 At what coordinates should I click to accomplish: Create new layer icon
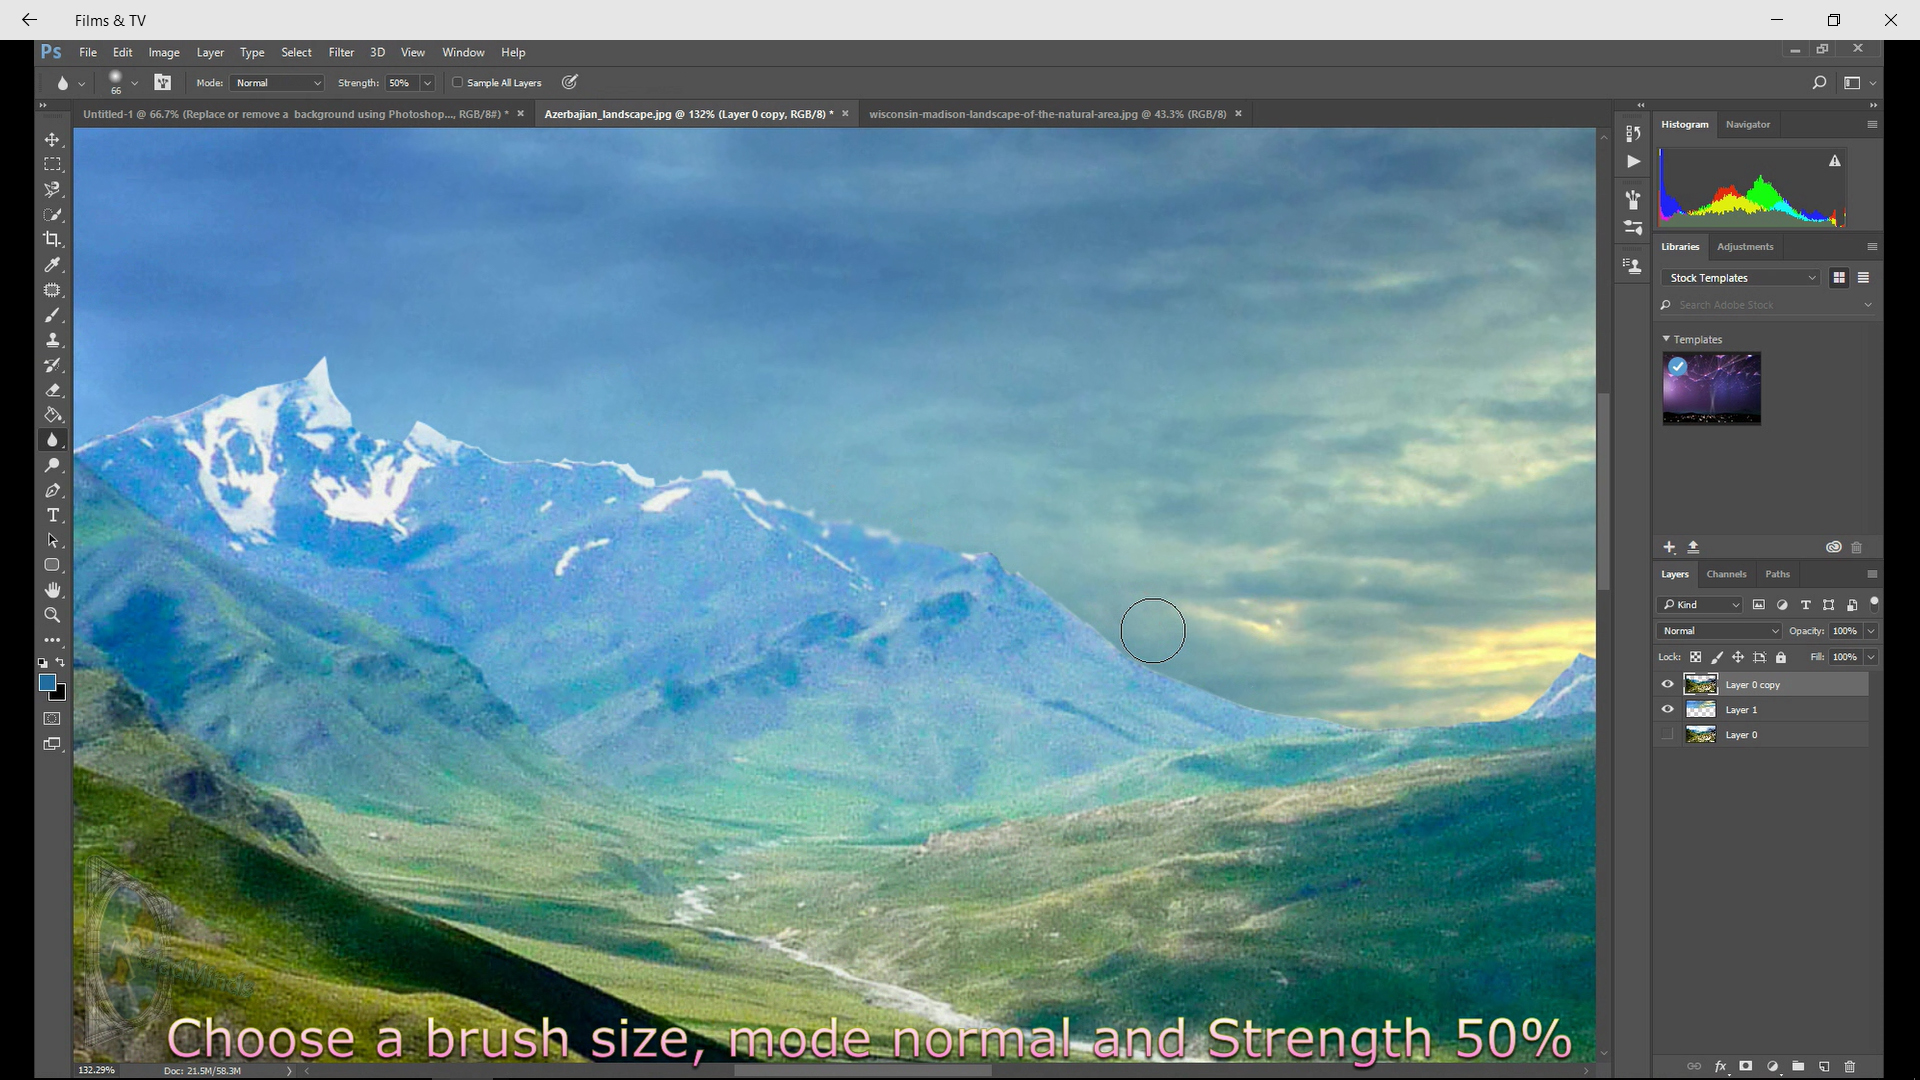coord(1824,1066)
